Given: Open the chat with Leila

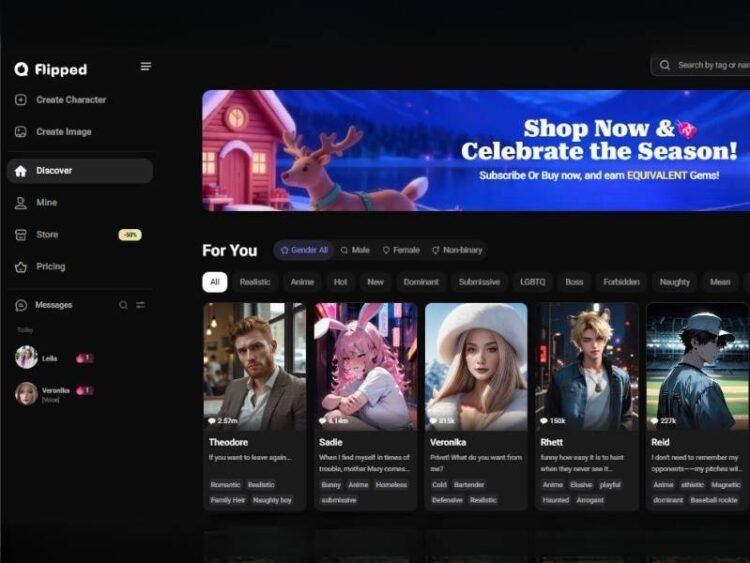Looking at the screenshot, I should click(x=50, y=357).
